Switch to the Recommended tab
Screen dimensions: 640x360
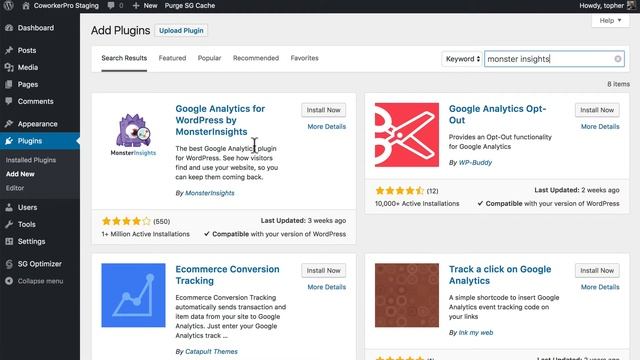tap(256, 58)
